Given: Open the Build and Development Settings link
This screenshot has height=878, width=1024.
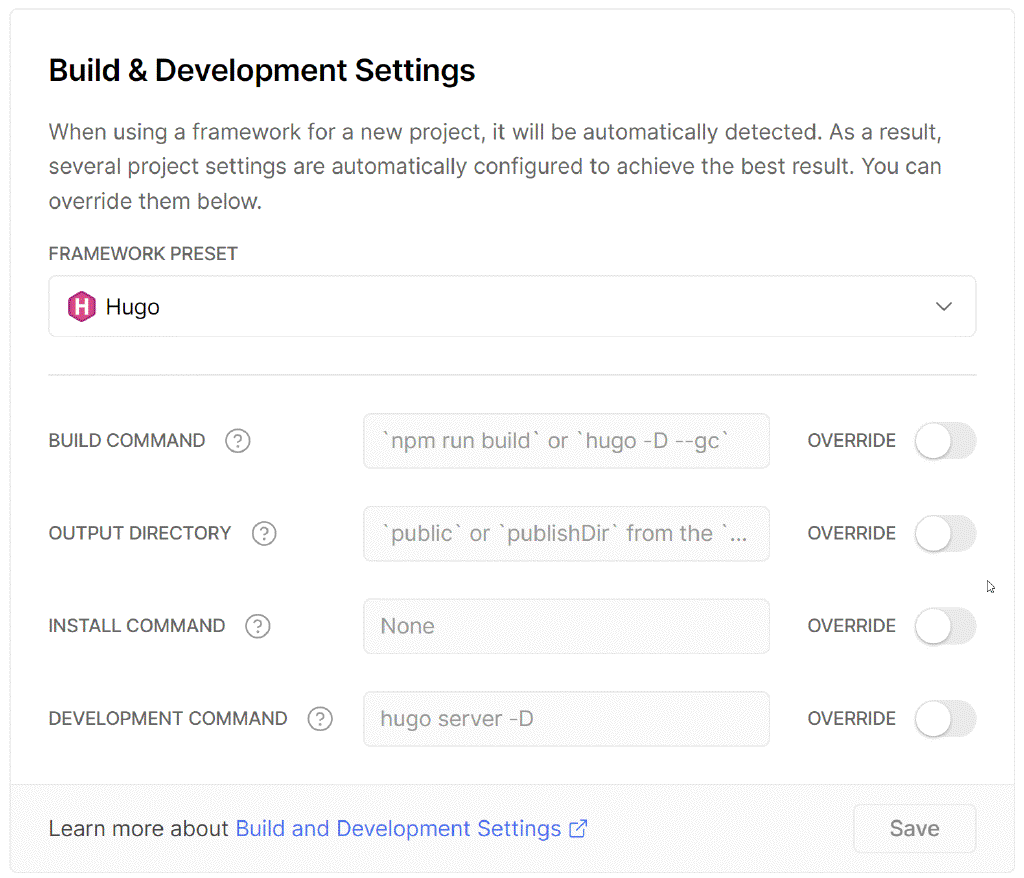Looking at the screenshot, I should click(x=398, y=828).
